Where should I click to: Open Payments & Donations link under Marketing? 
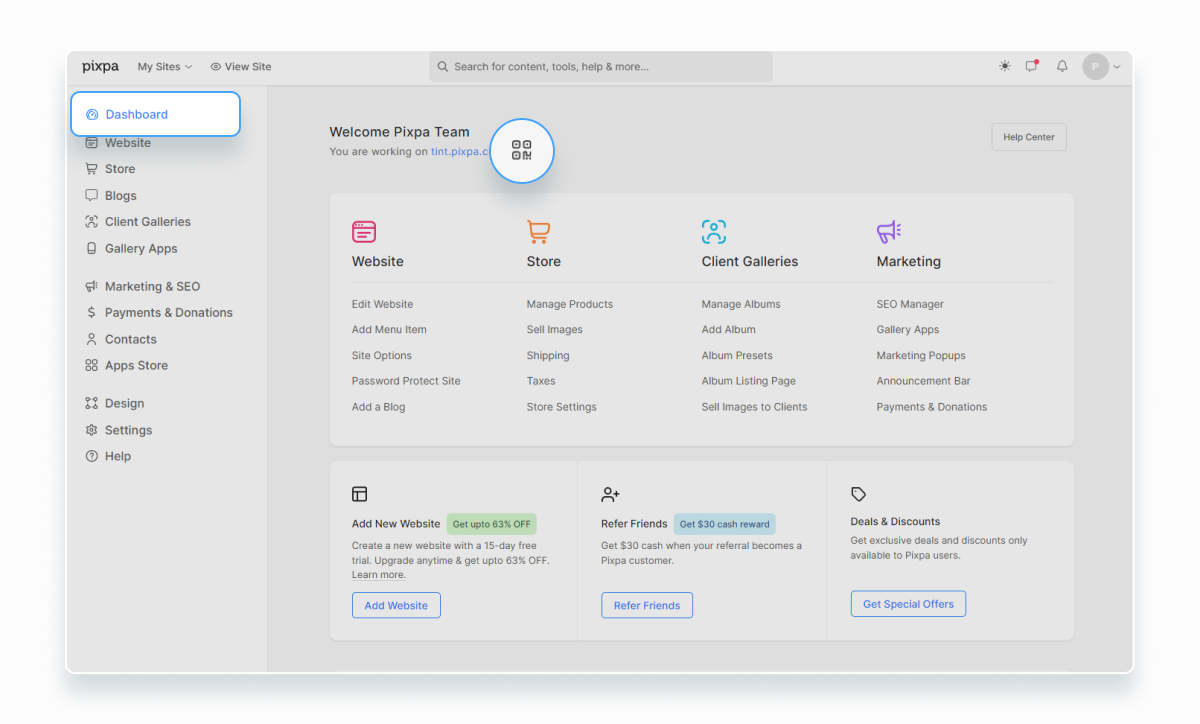(x=932, y=407)
